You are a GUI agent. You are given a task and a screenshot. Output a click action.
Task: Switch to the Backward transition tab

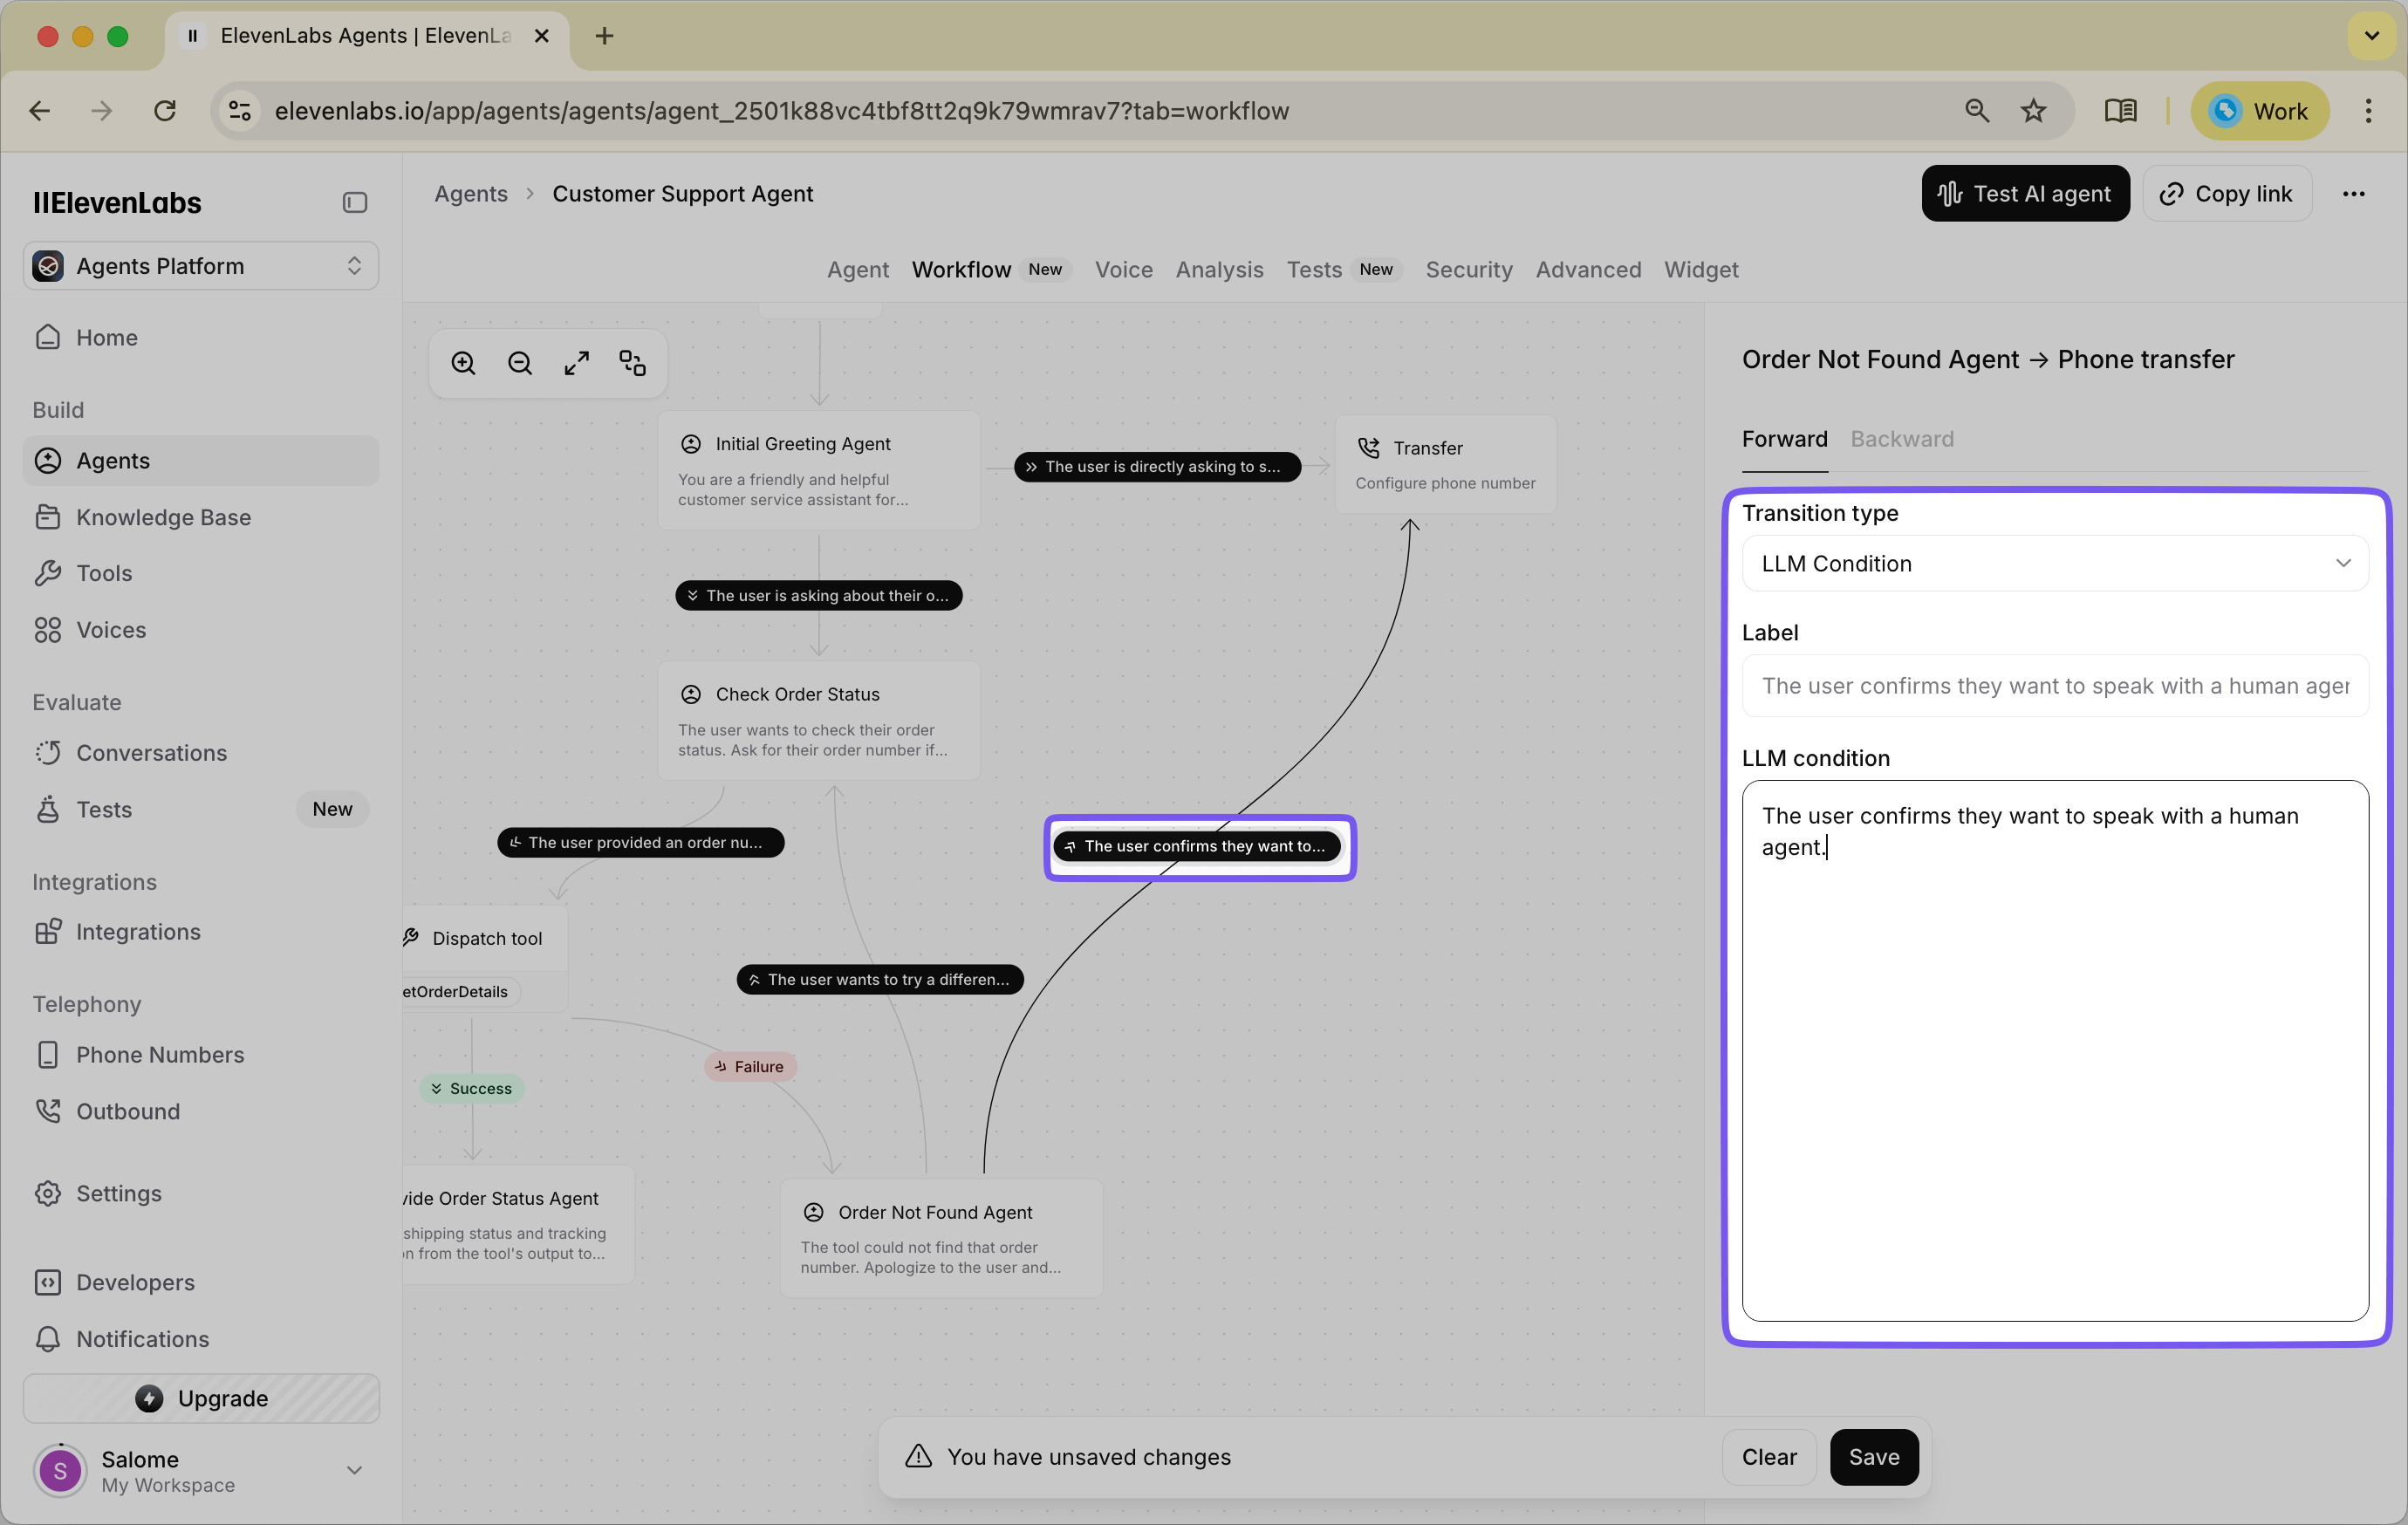pyautogui.click(x=1901, y=439)
